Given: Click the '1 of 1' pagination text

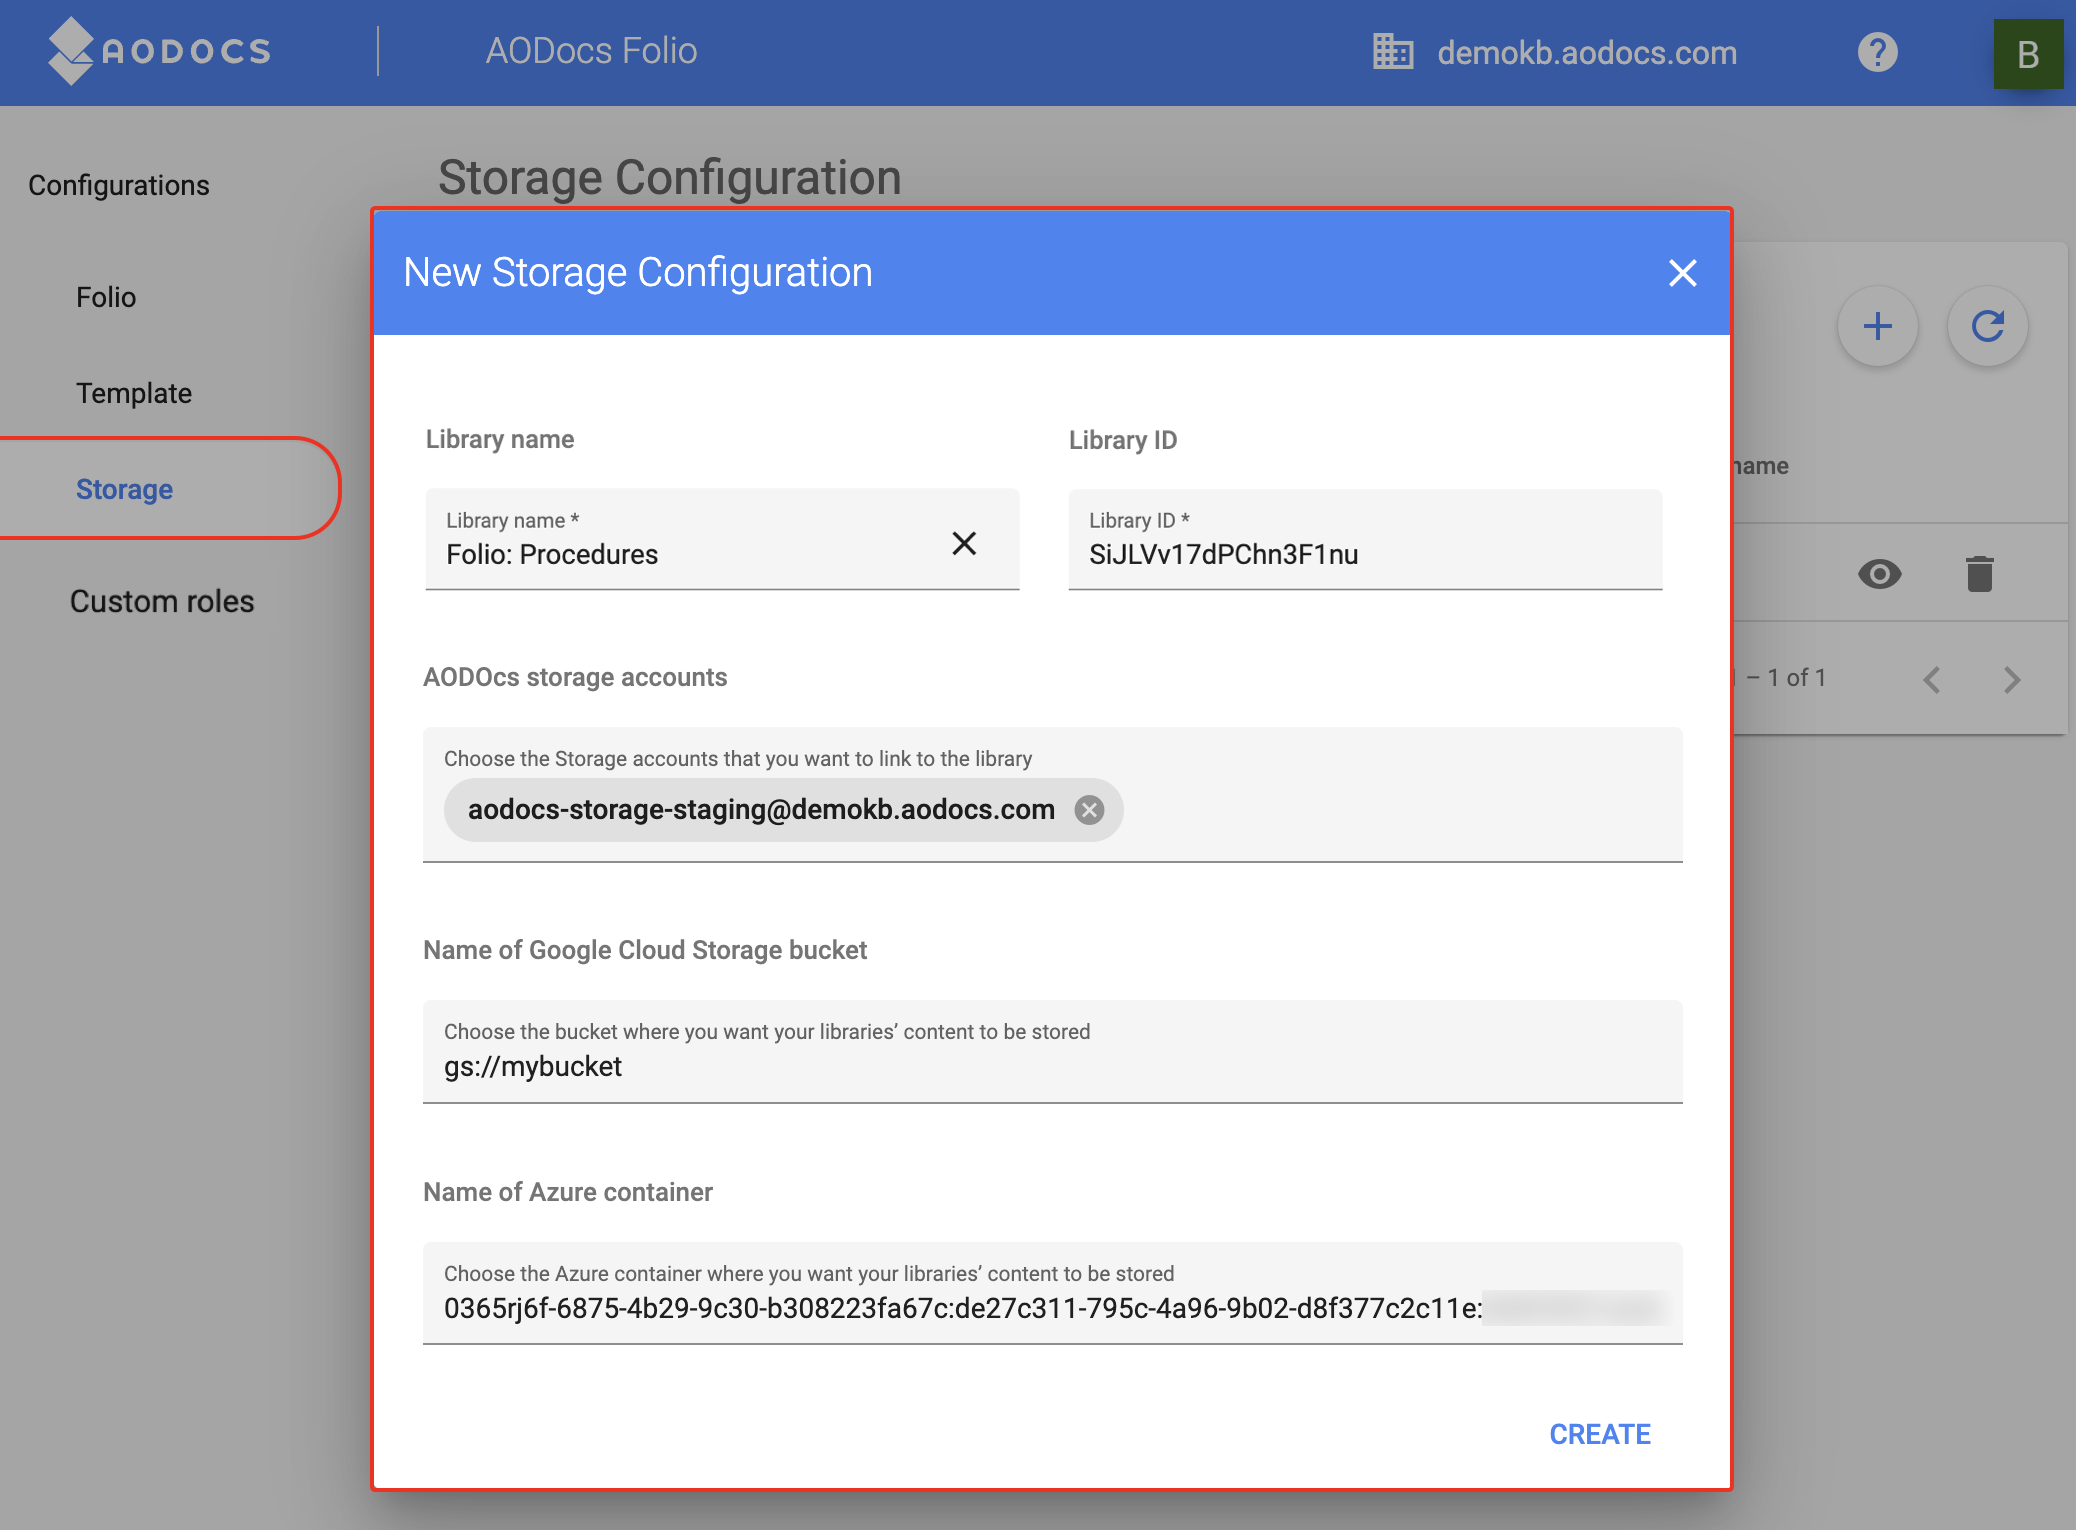Looking at the screenshot, I should [1797, 678].
